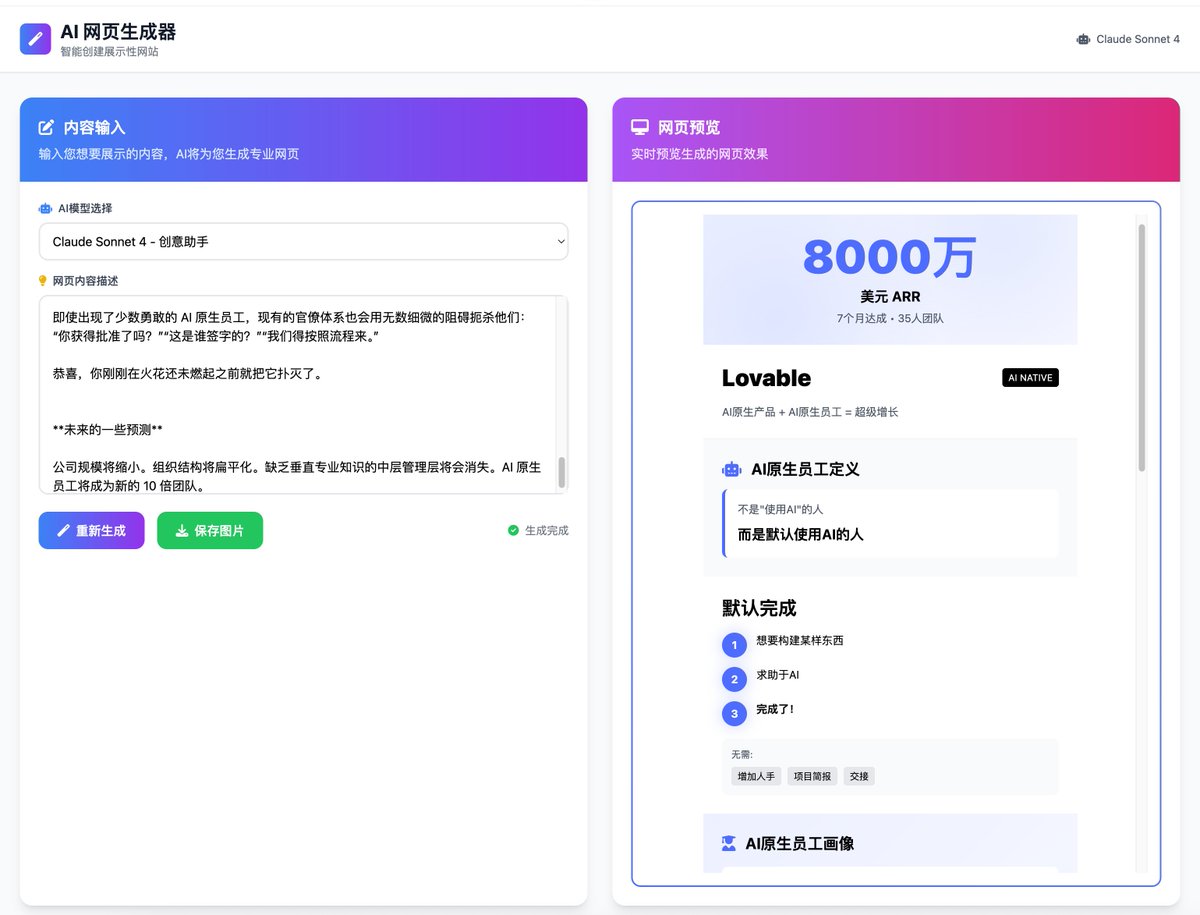Click step circle number 3

pyautogui.click(x=734, y=713)
